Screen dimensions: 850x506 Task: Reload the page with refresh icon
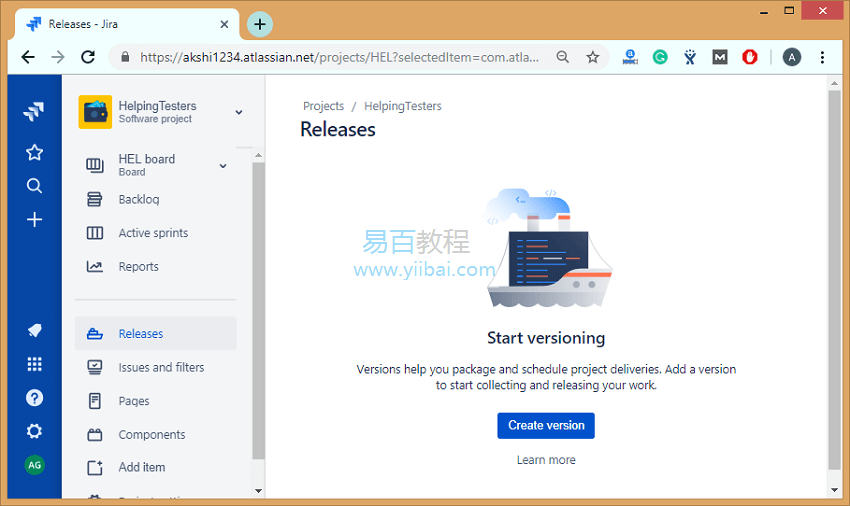click(x=88, y=57)
